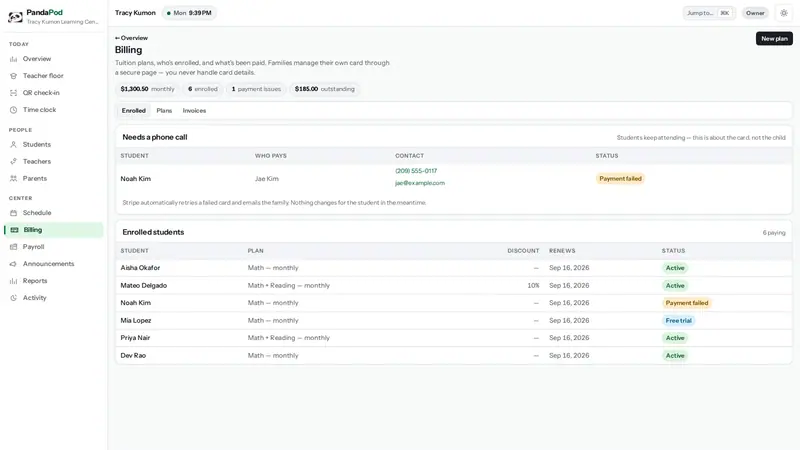The image size is (800, 450).
Task: Select Noah Kim in Needs a phone call
Action: point(136,179)
